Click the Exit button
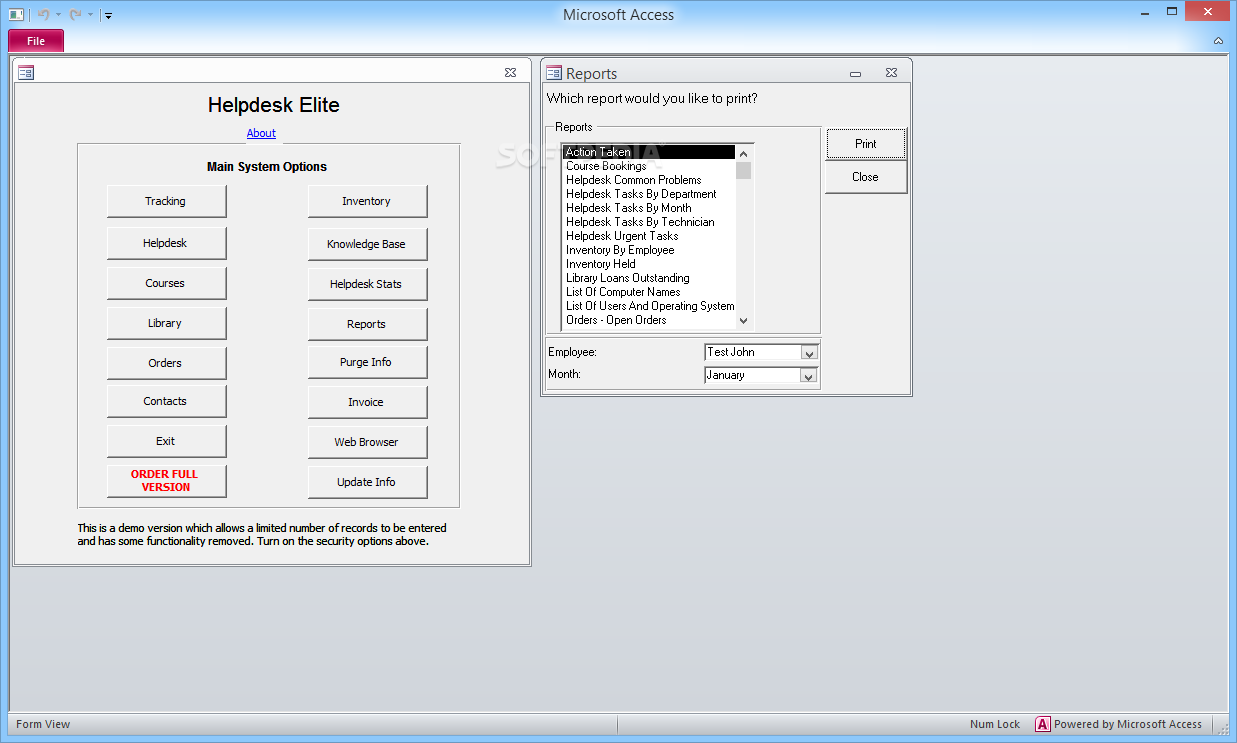The image size is (1237, 743). 166,441
